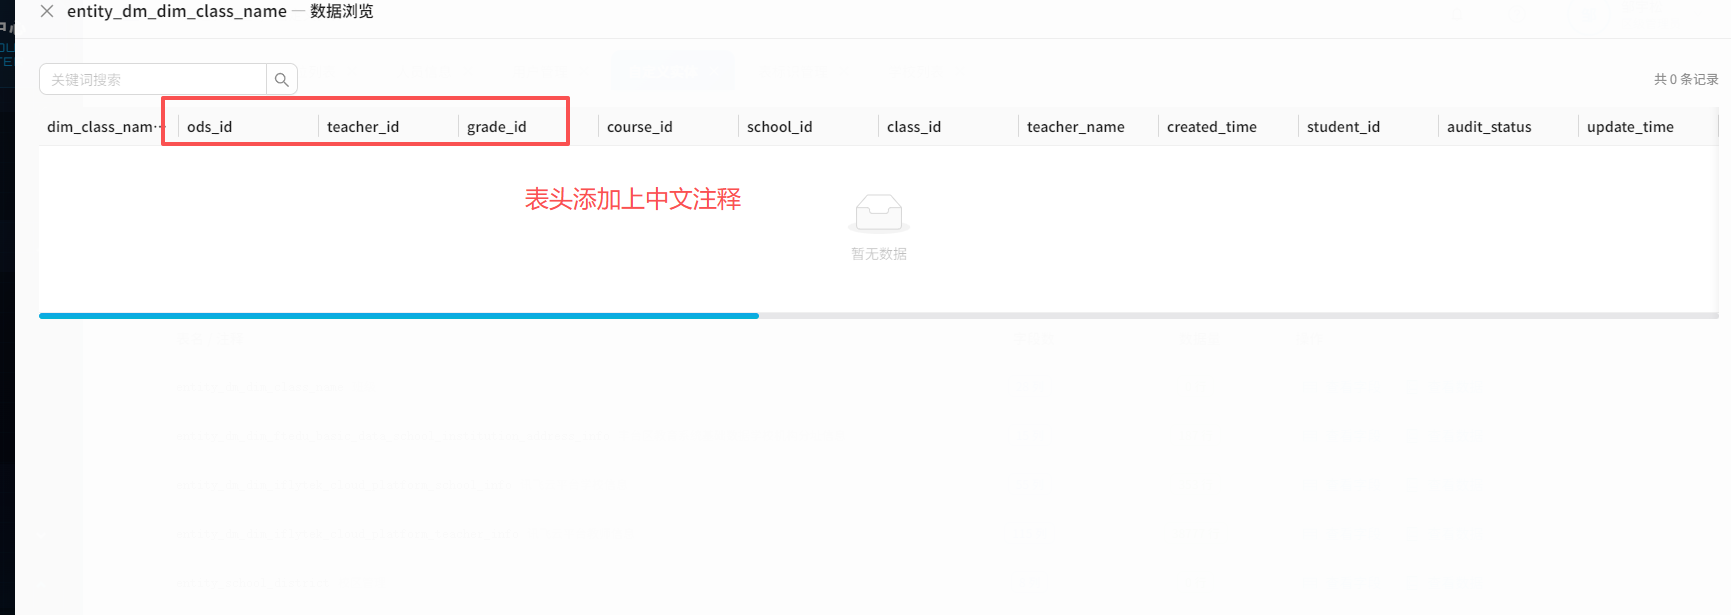Click the school_id column header
The image size is (1731, 615).
(780, 127)
